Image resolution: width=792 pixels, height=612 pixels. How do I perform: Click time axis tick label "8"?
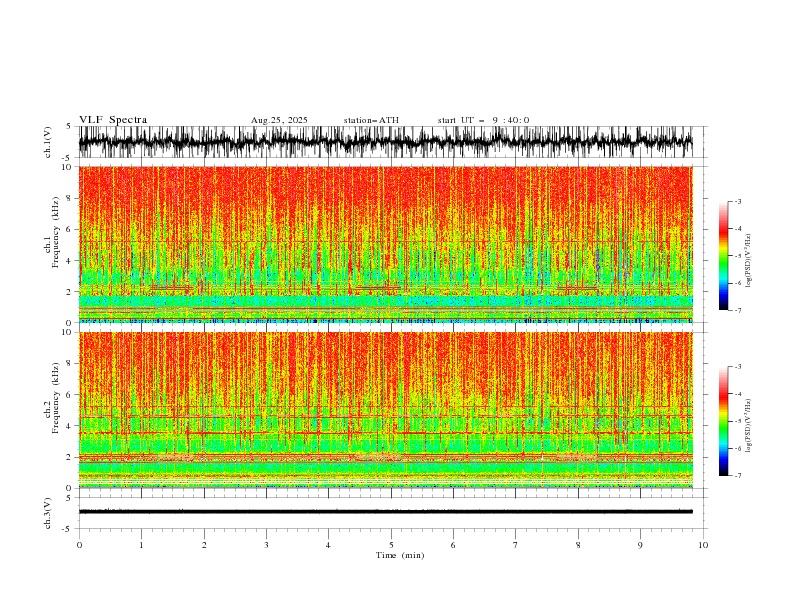[x=578, y=545]
